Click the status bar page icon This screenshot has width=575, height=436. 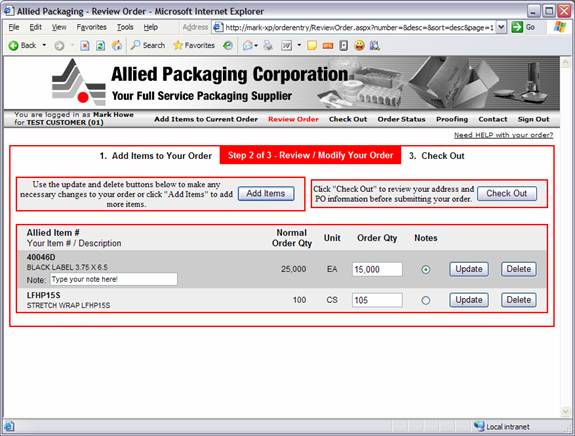pyautogui.click(x=9, y=426)
